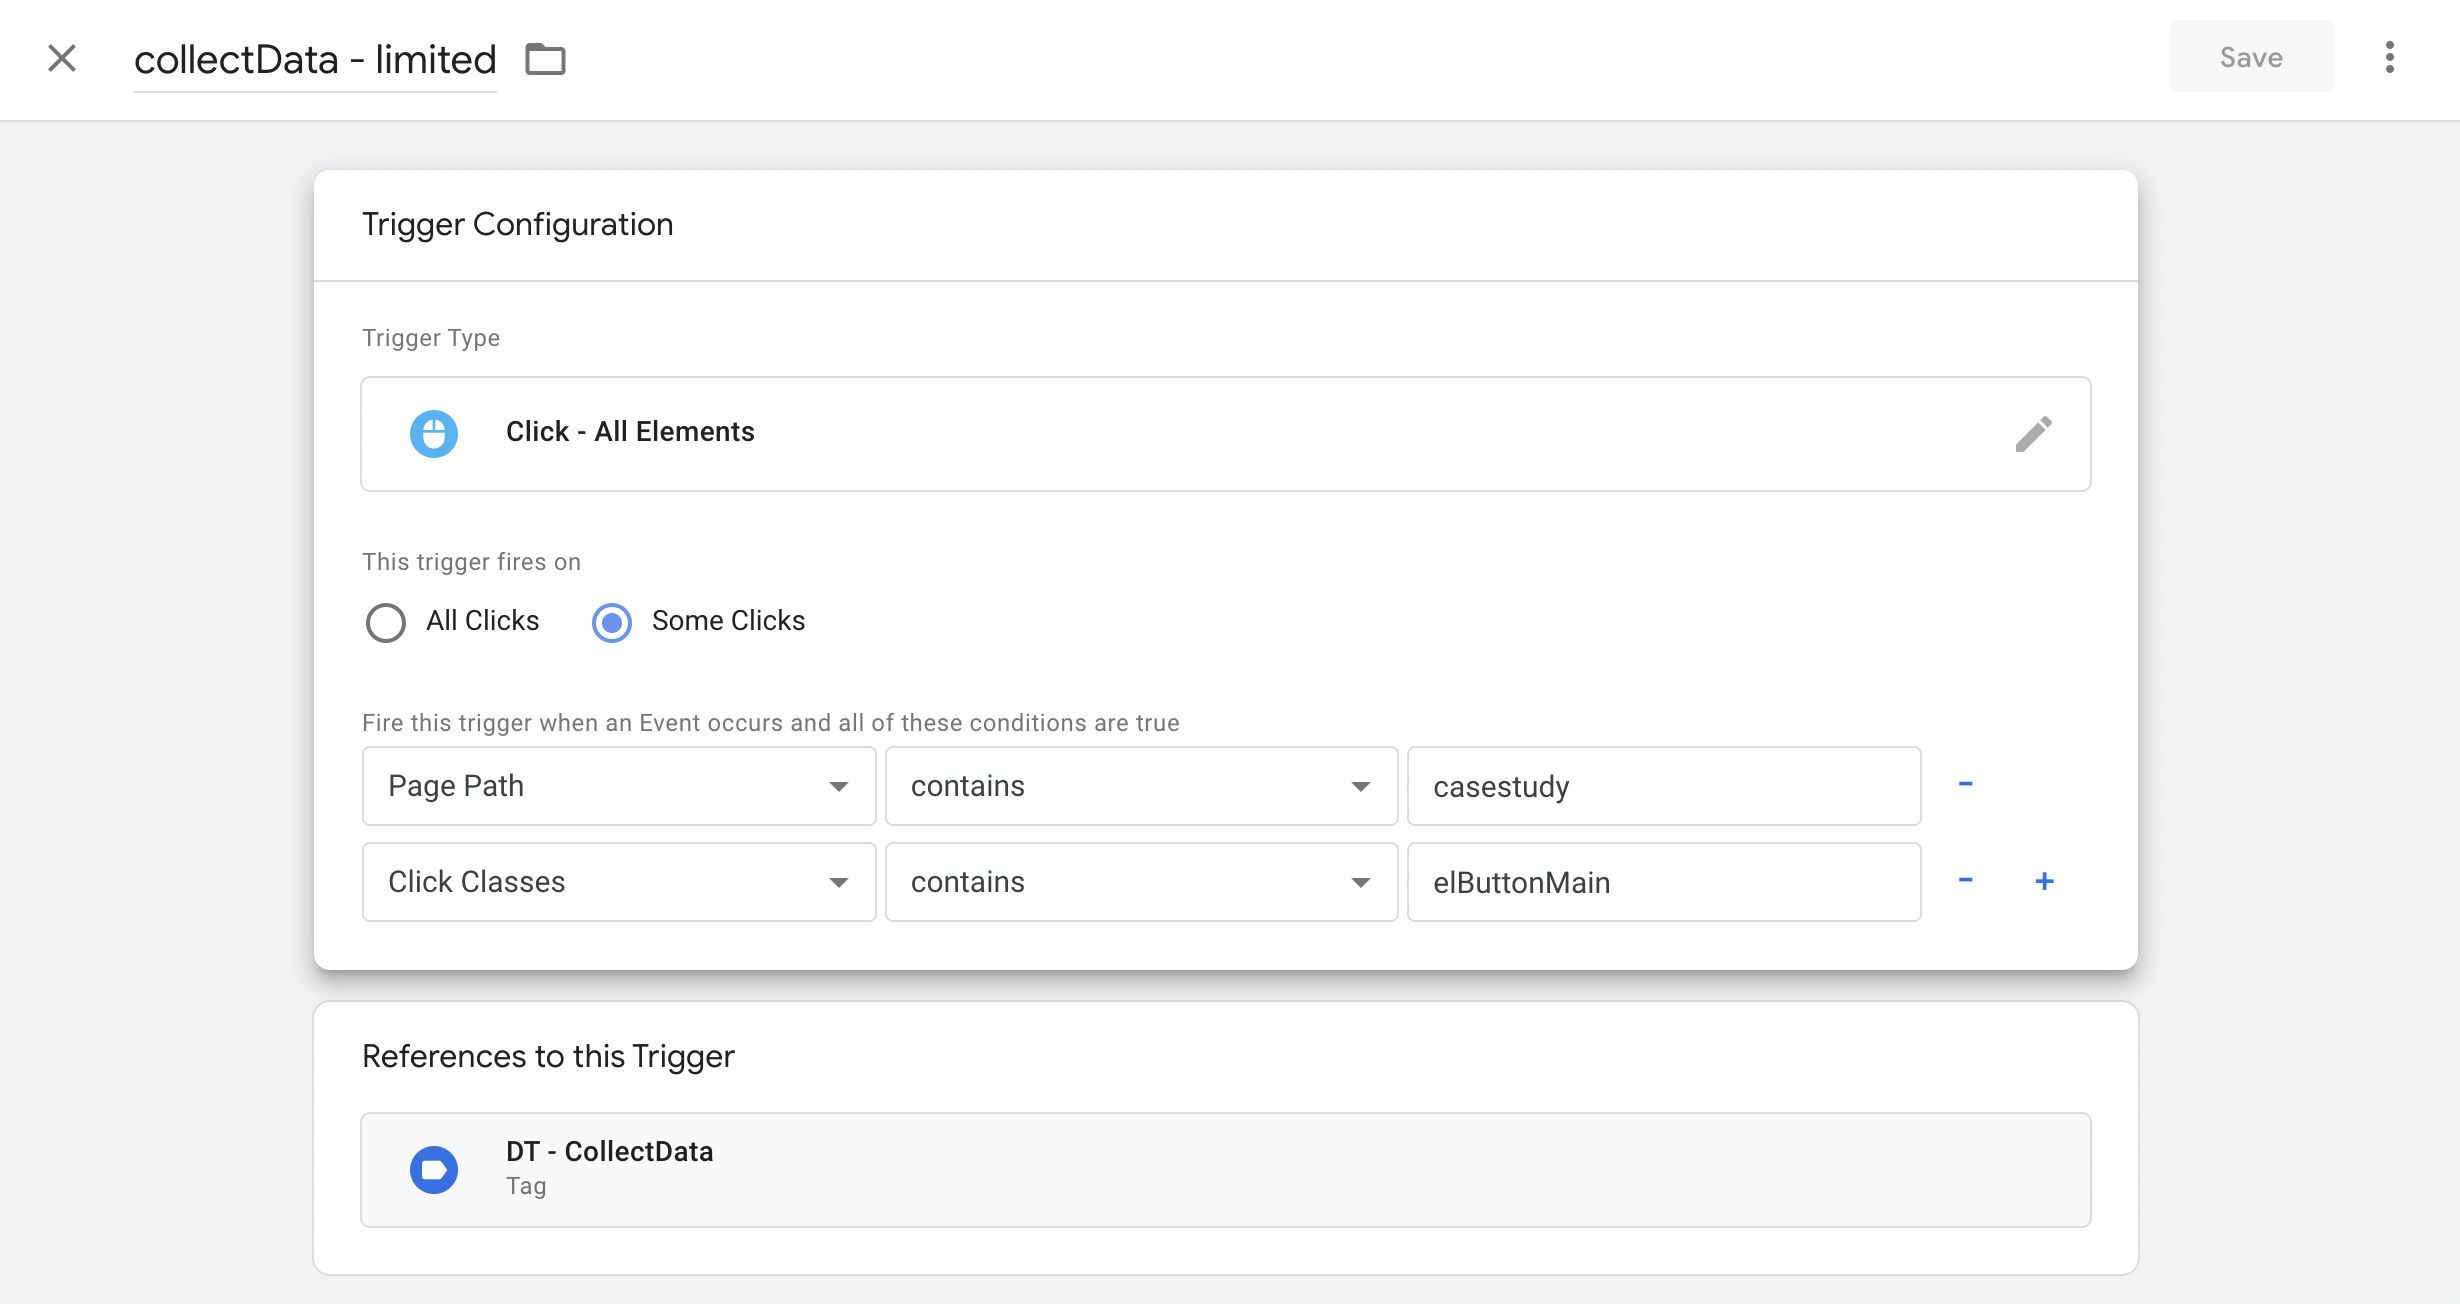Click the DT - CollectData tag icon
The image size is (2460, 1304).
[x=434, y=1169]
